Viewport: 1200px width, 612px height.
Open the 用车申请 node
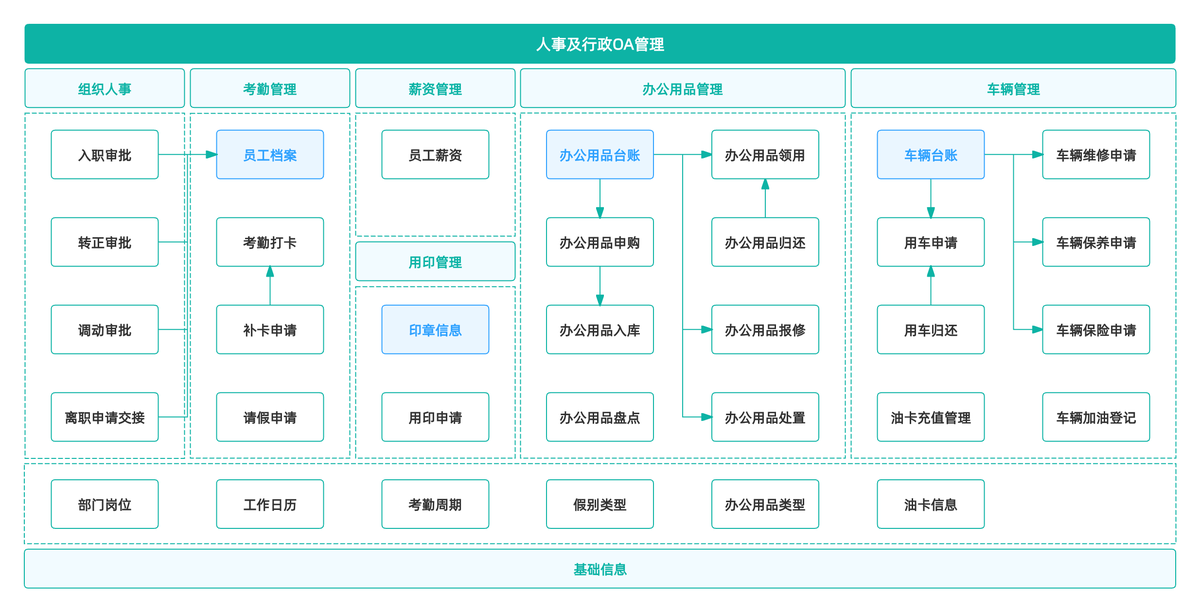tap(930, 242)
